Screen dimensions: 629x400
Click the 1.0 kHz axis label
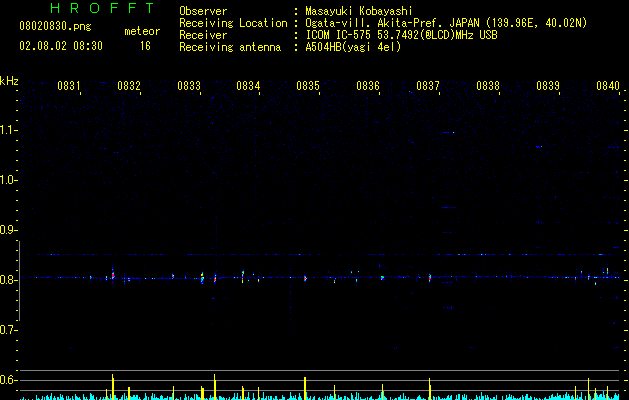pyautogui.click(x=8, y=180)
